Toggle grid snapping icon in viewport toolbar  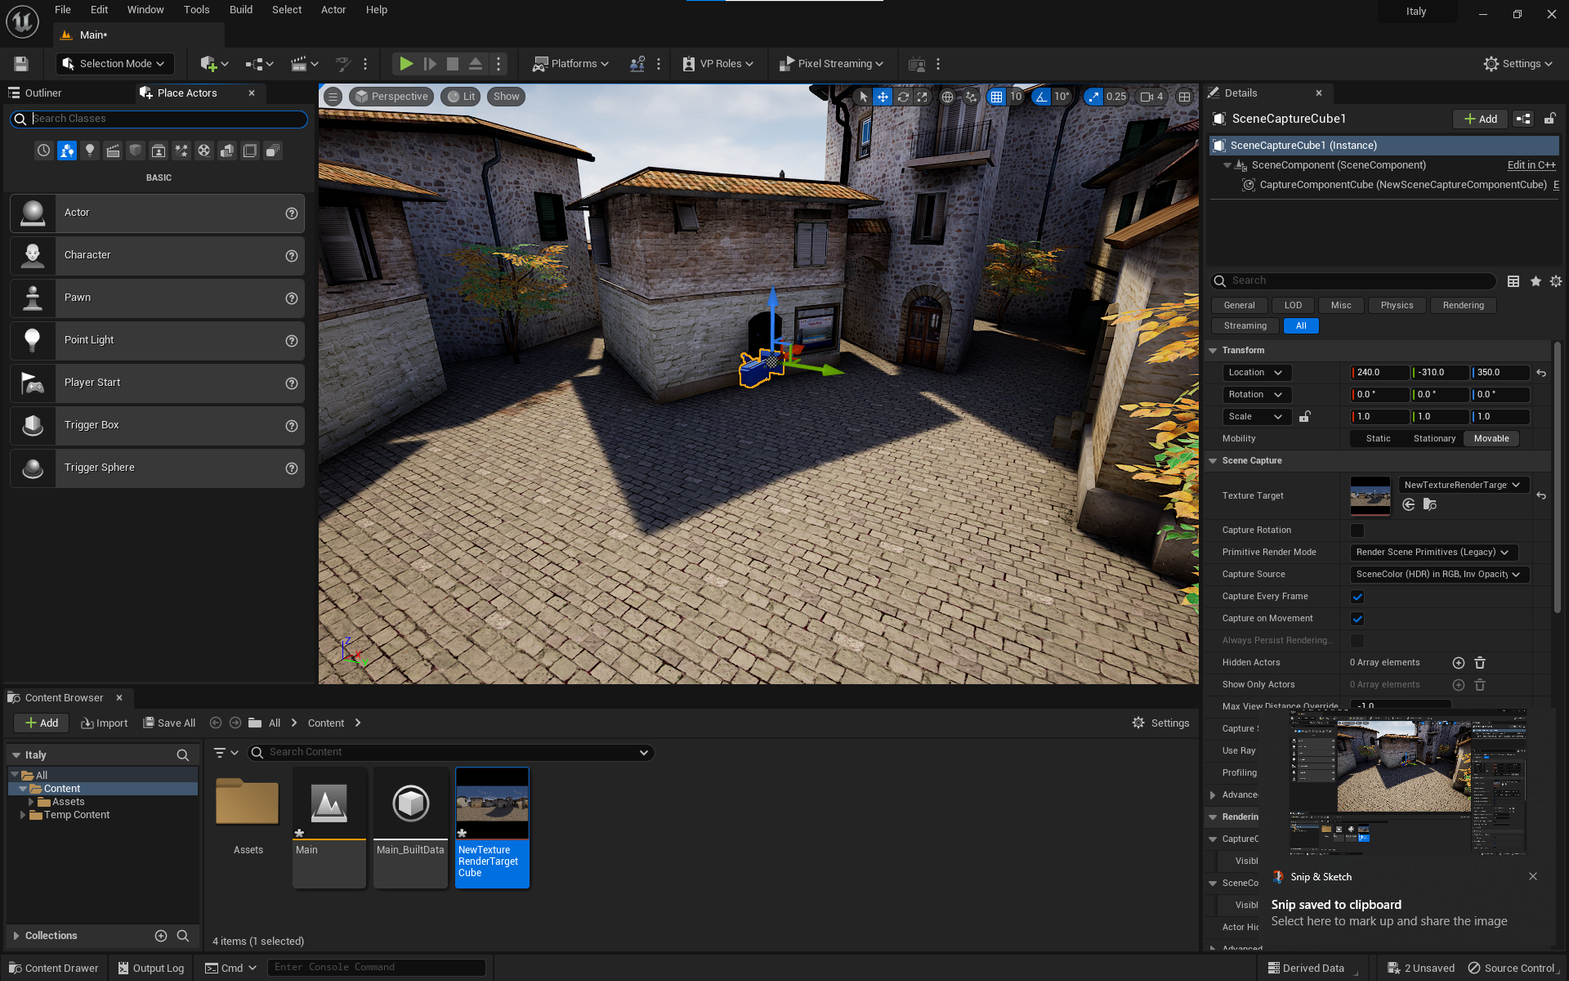pos(996,97)
